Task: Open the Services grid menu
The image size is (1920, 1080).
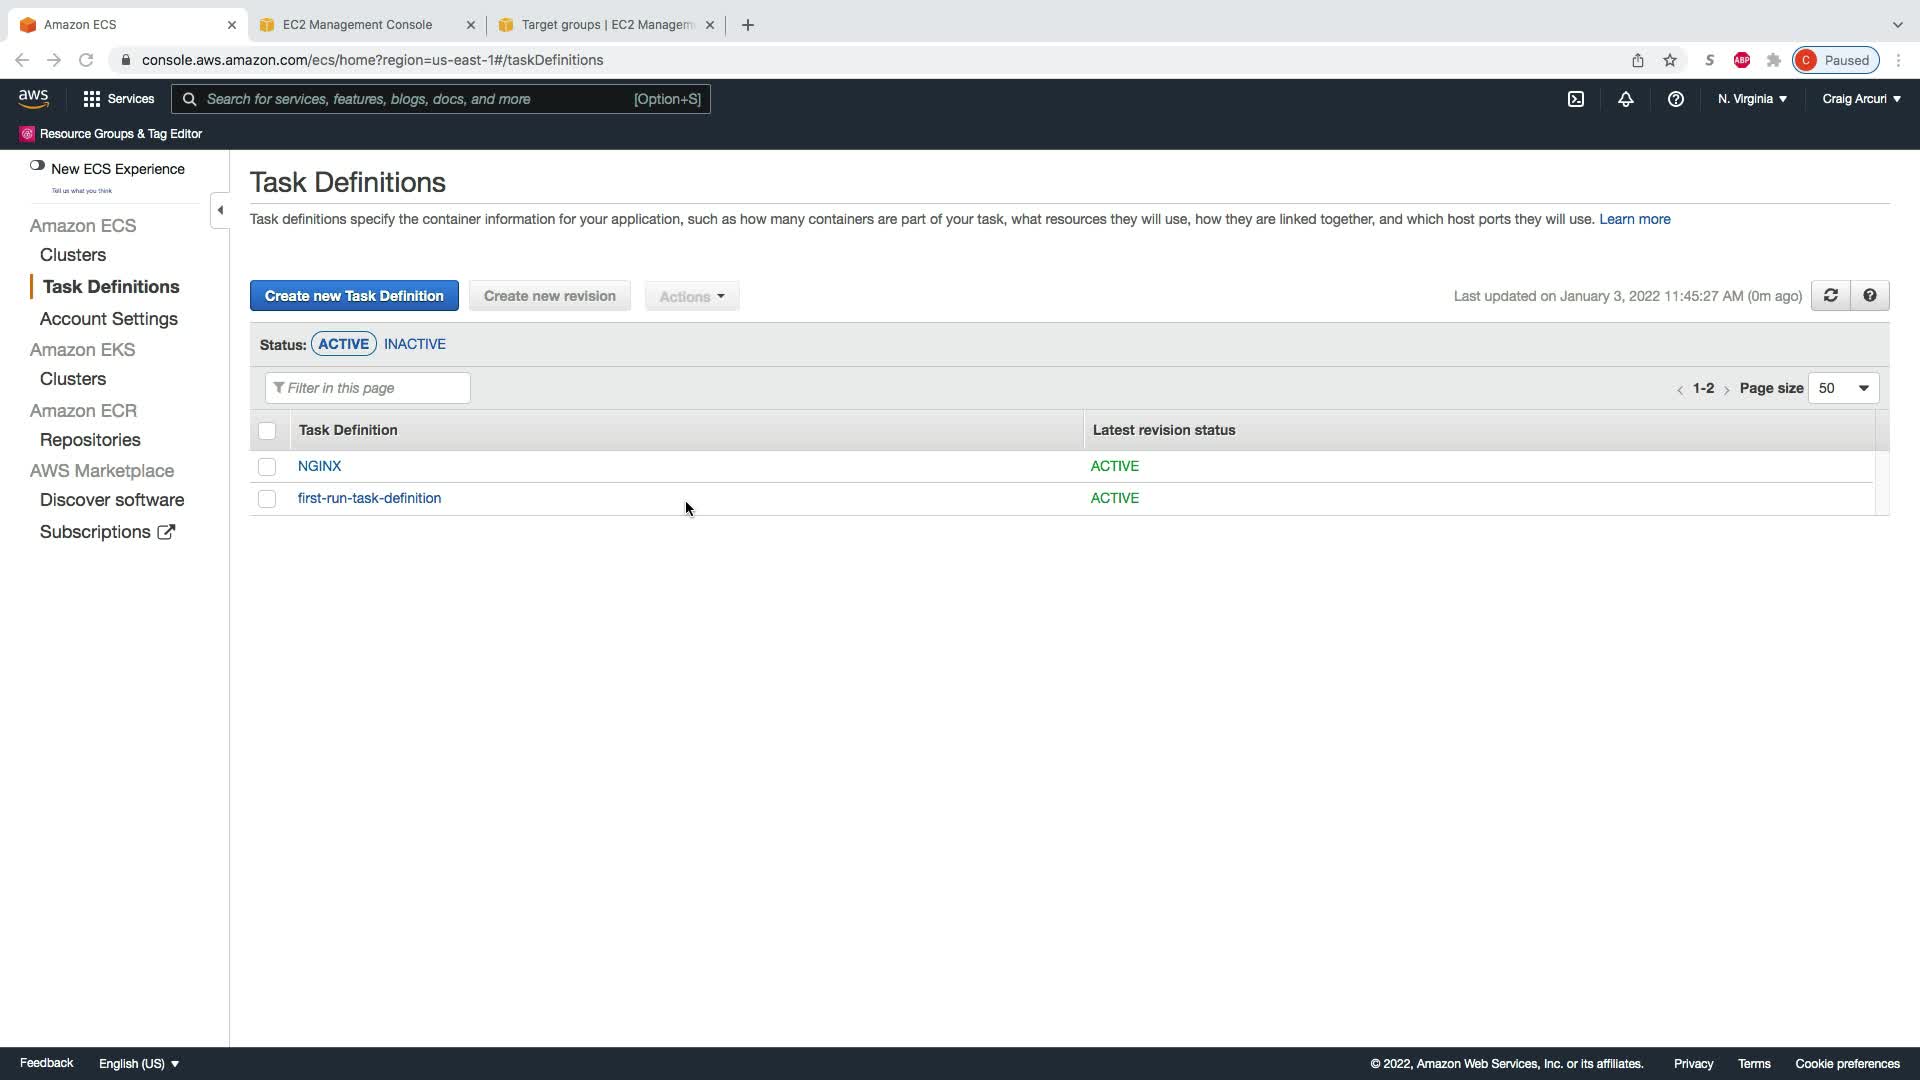Action: point(118,99)
